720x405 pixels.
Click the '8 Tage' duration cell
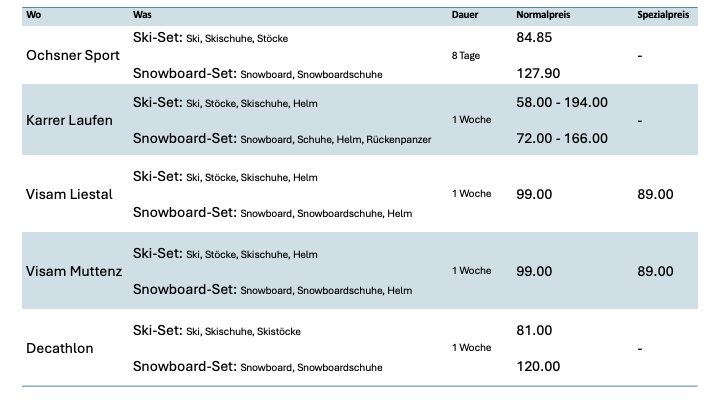(466, 56)
